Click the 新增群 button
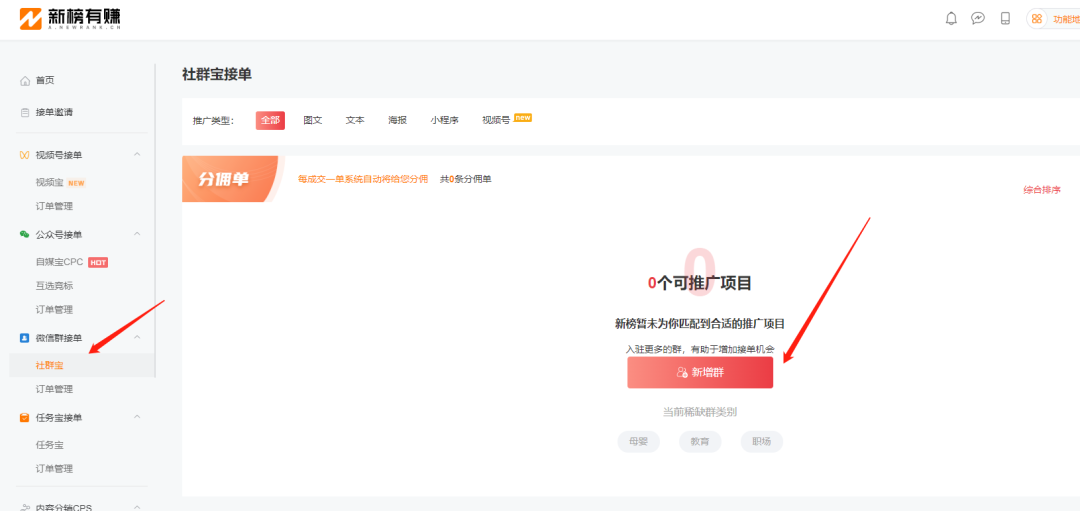 click(x=700, y=372)
